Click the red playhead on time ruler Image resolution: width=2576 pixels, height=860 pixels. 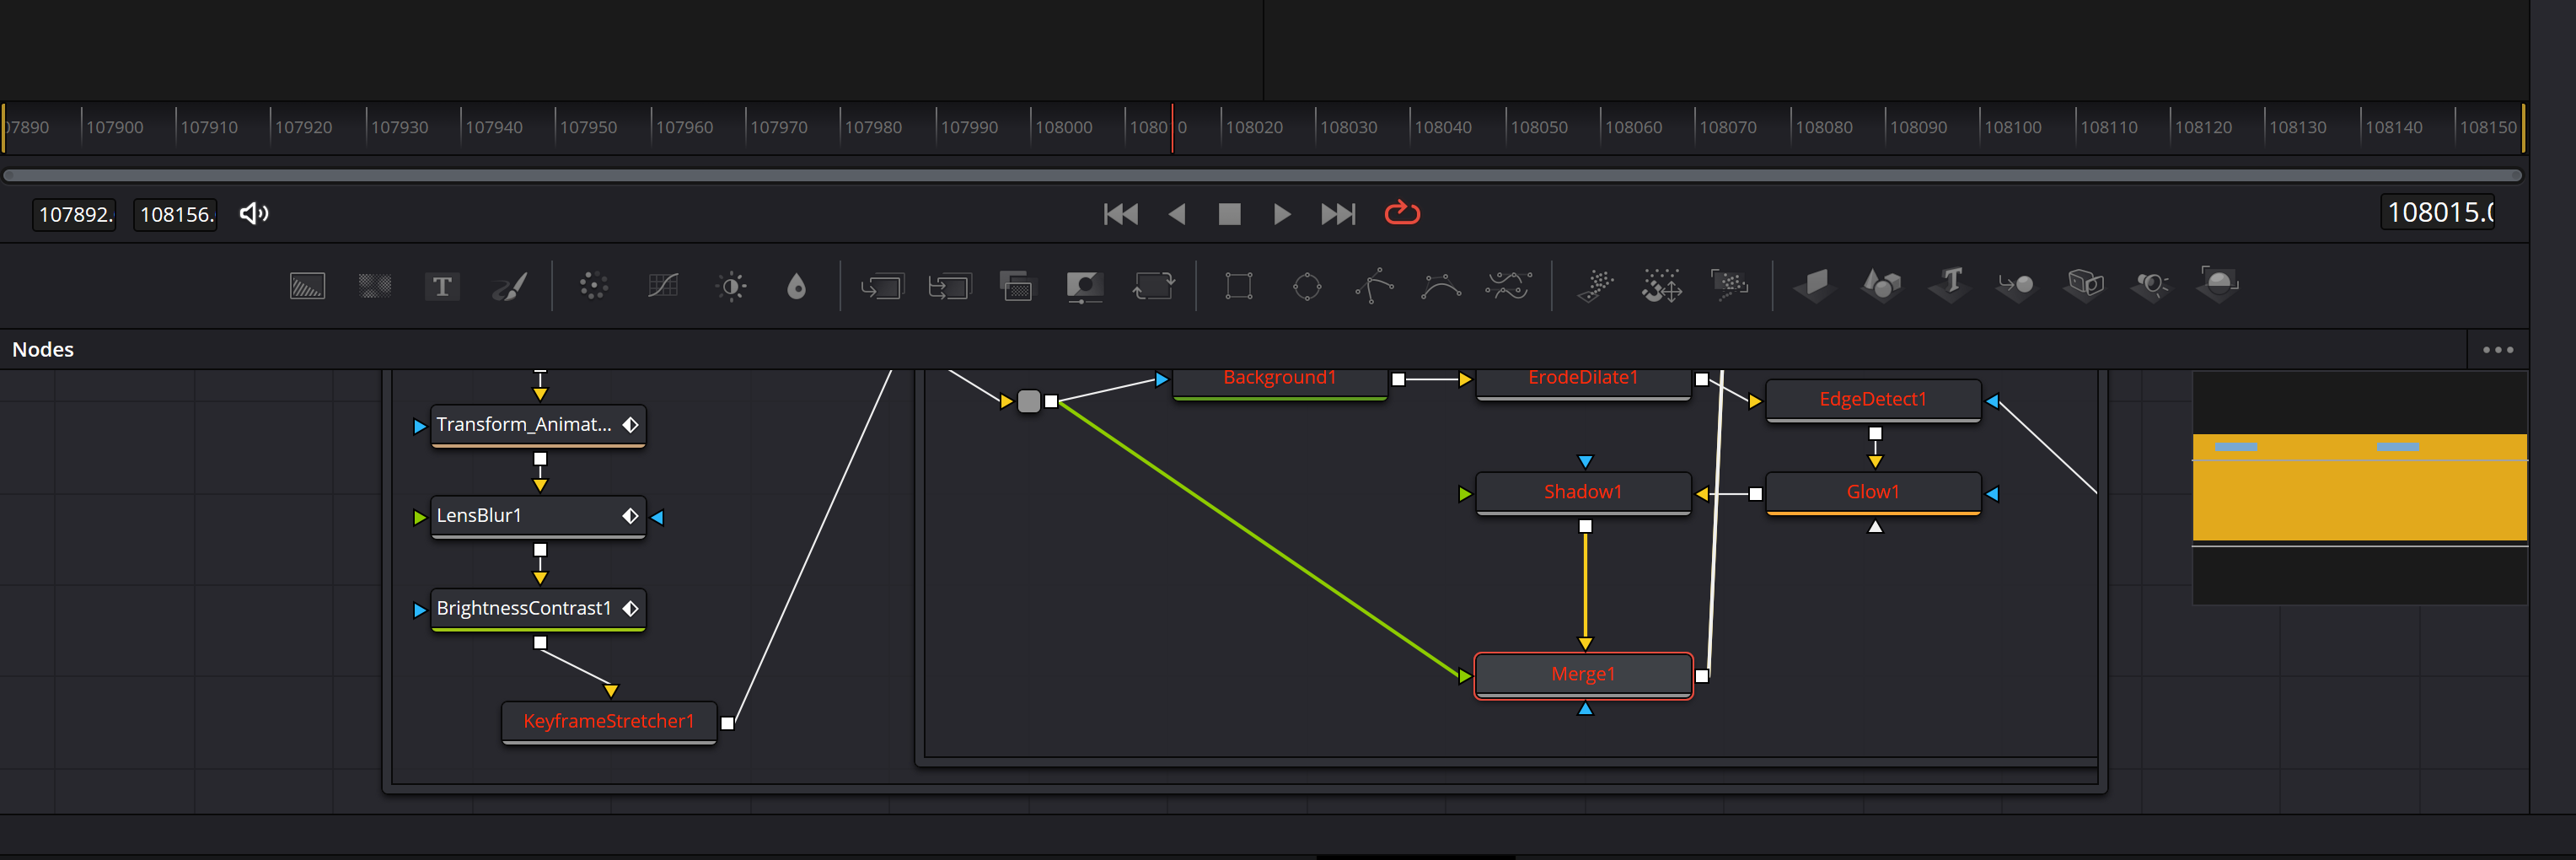(1172, 127)
